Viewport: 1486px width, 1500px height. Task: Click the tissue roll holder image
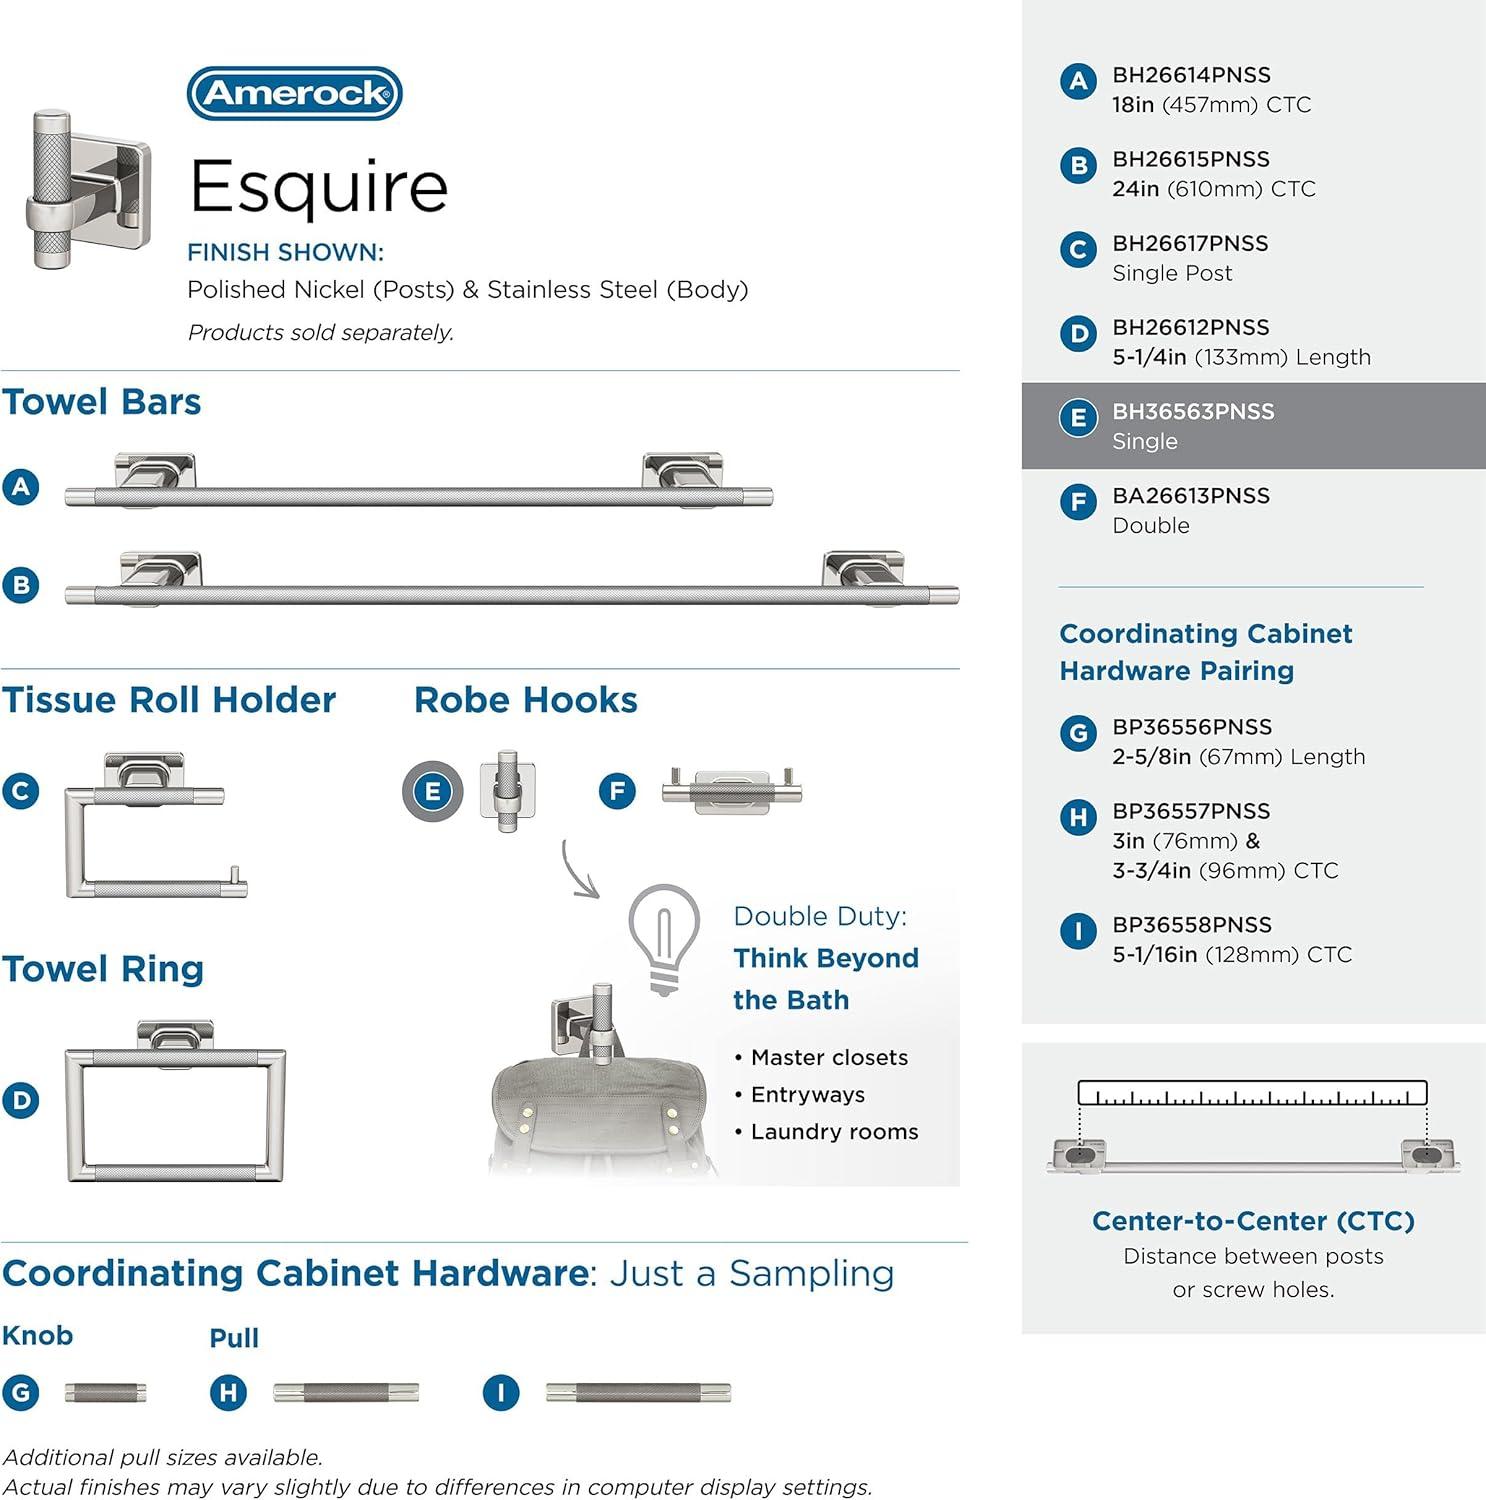[x=157, y=826]
